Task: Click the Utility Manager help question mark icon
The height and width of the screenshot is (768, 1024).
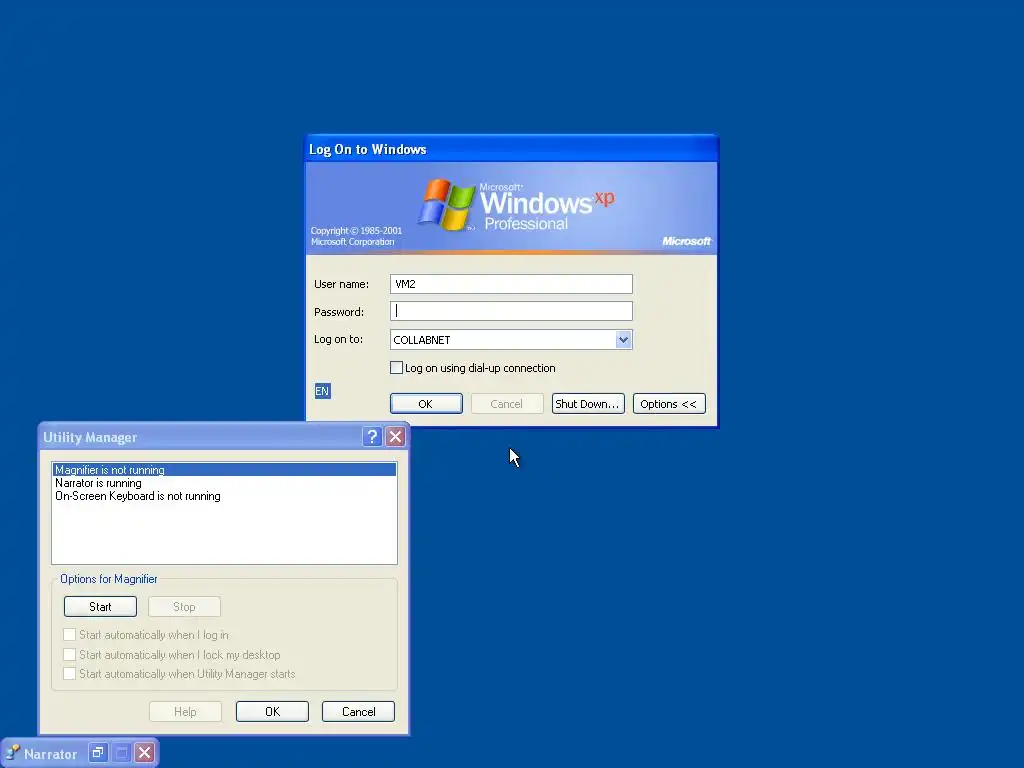Action: coord(372,437)
